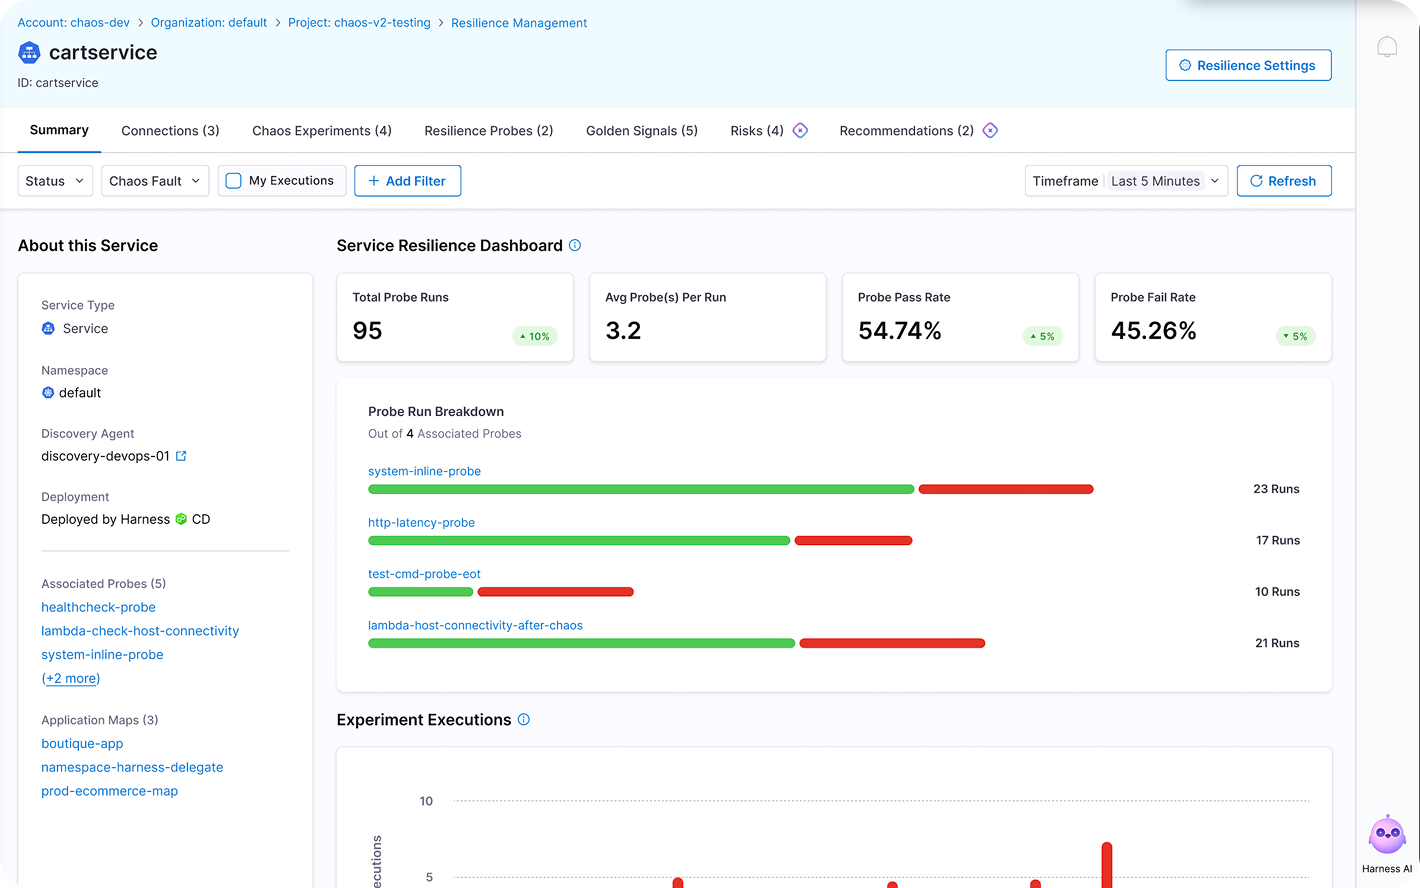Open the Golden Signals (5) tab
The width and height of the screenshot is (1420, 888).
(642, 131)
